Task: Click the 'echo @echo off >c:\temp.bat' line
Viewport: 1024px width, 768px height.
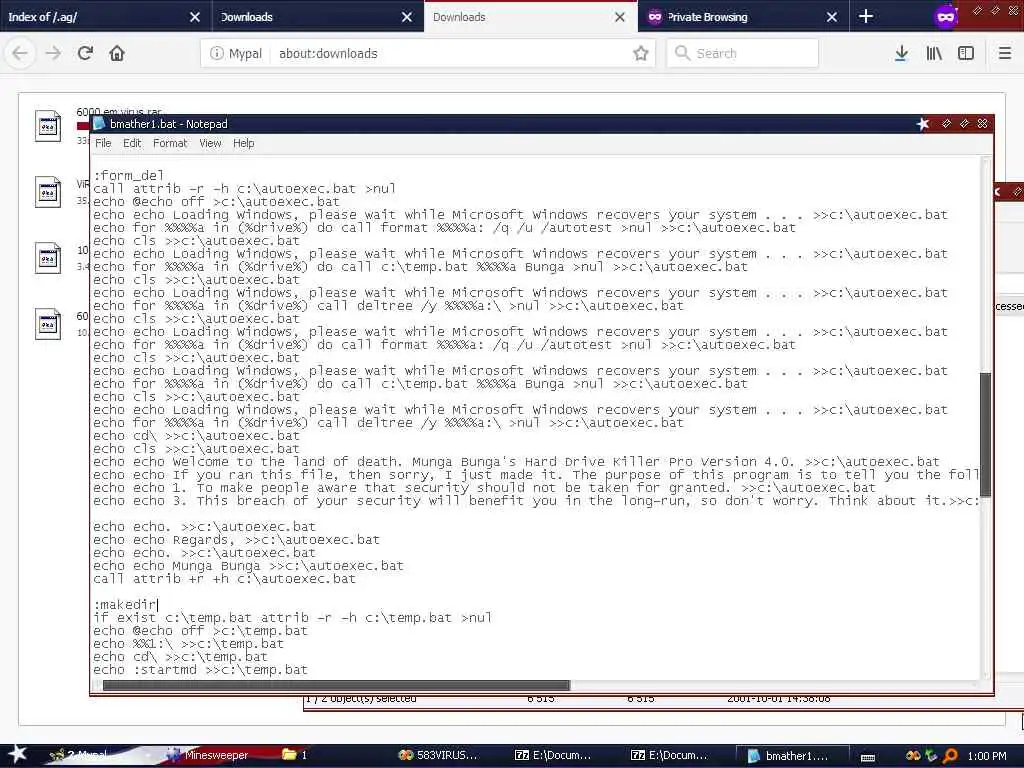Action: click(200, 631)
